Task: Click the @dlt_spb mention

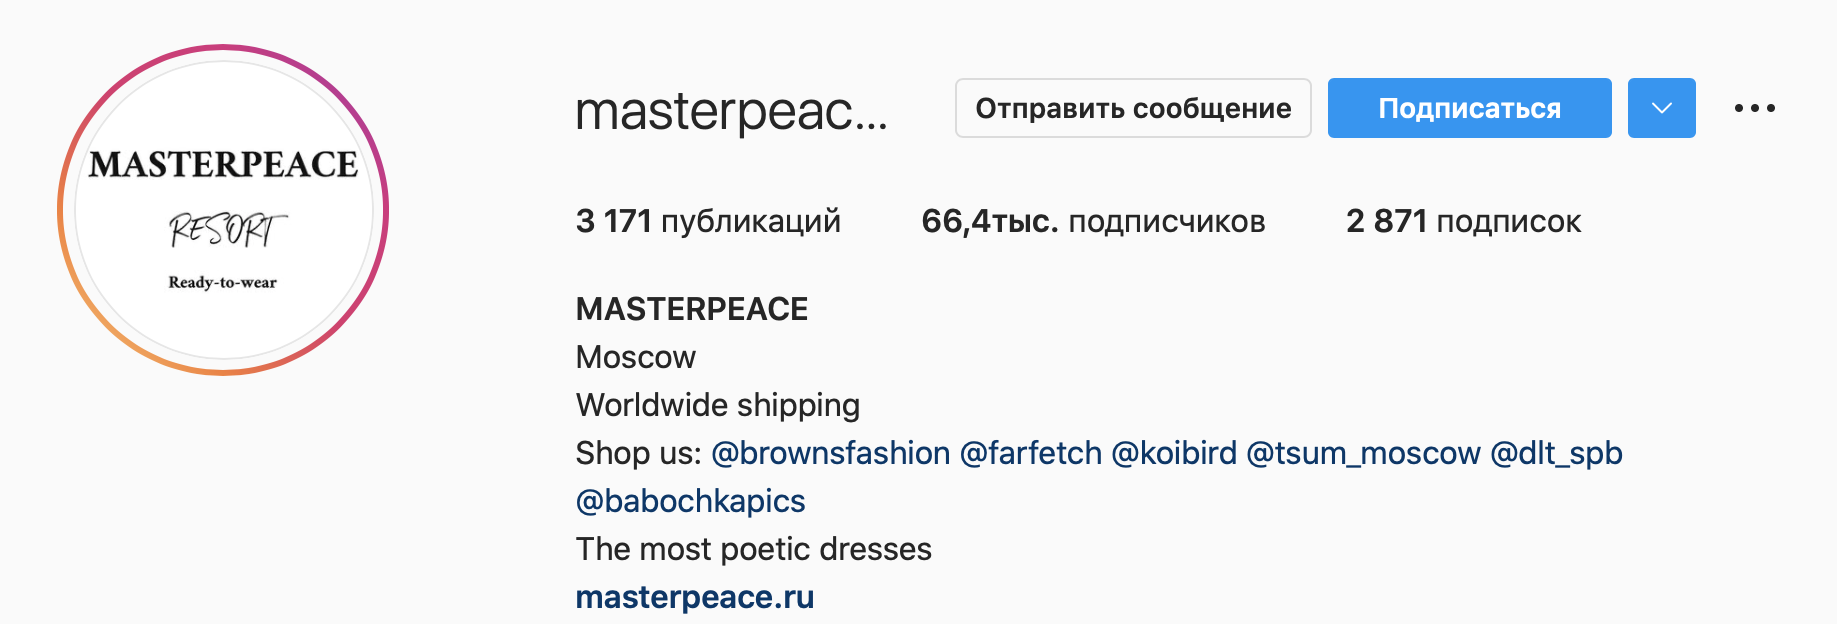Action: tap(1555, 453)
